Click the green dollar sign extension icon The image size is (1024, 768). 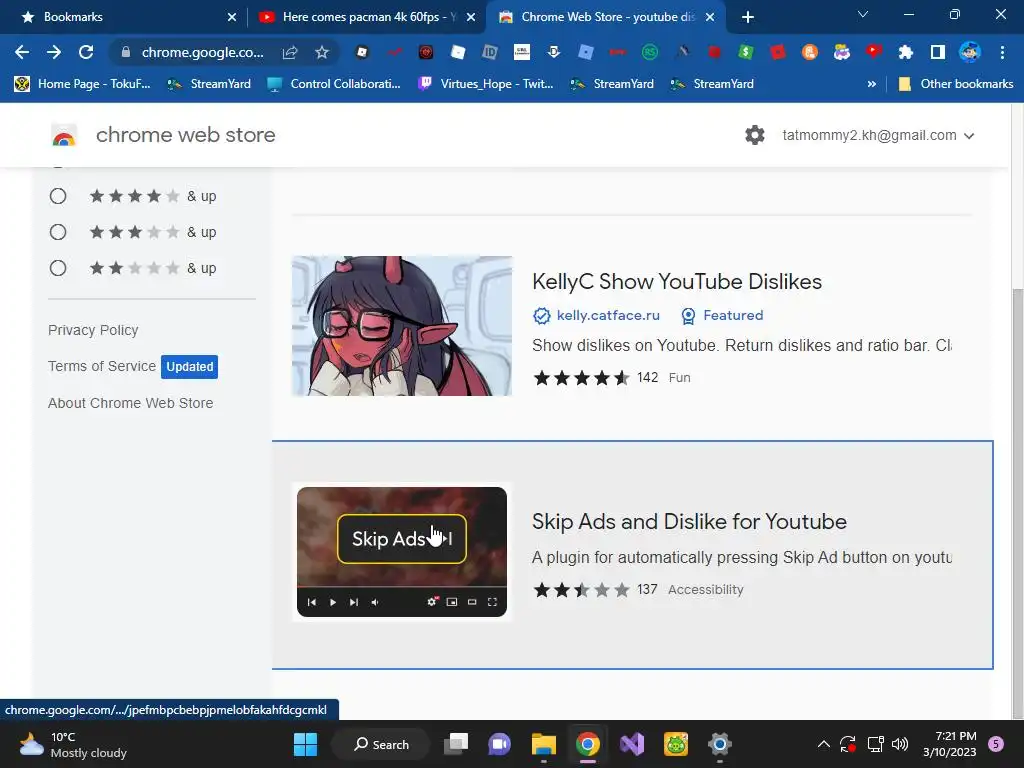(746, 52)
